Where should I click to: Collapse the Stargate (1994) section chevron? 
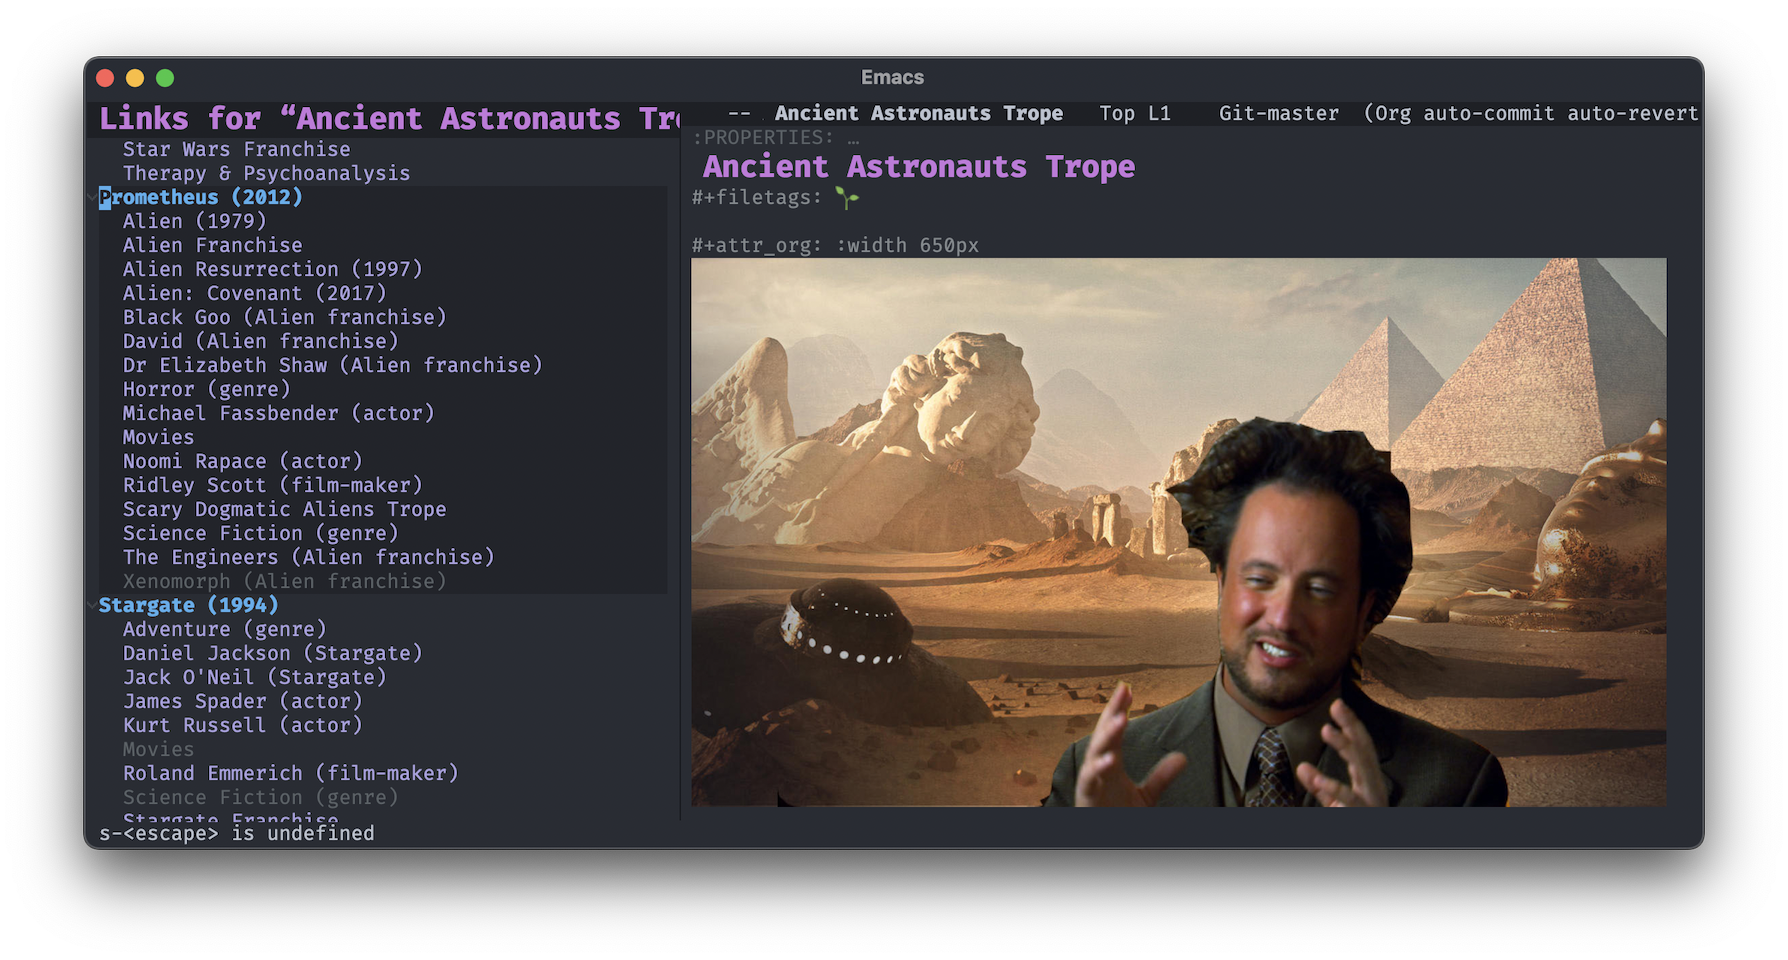pos(93,606)
